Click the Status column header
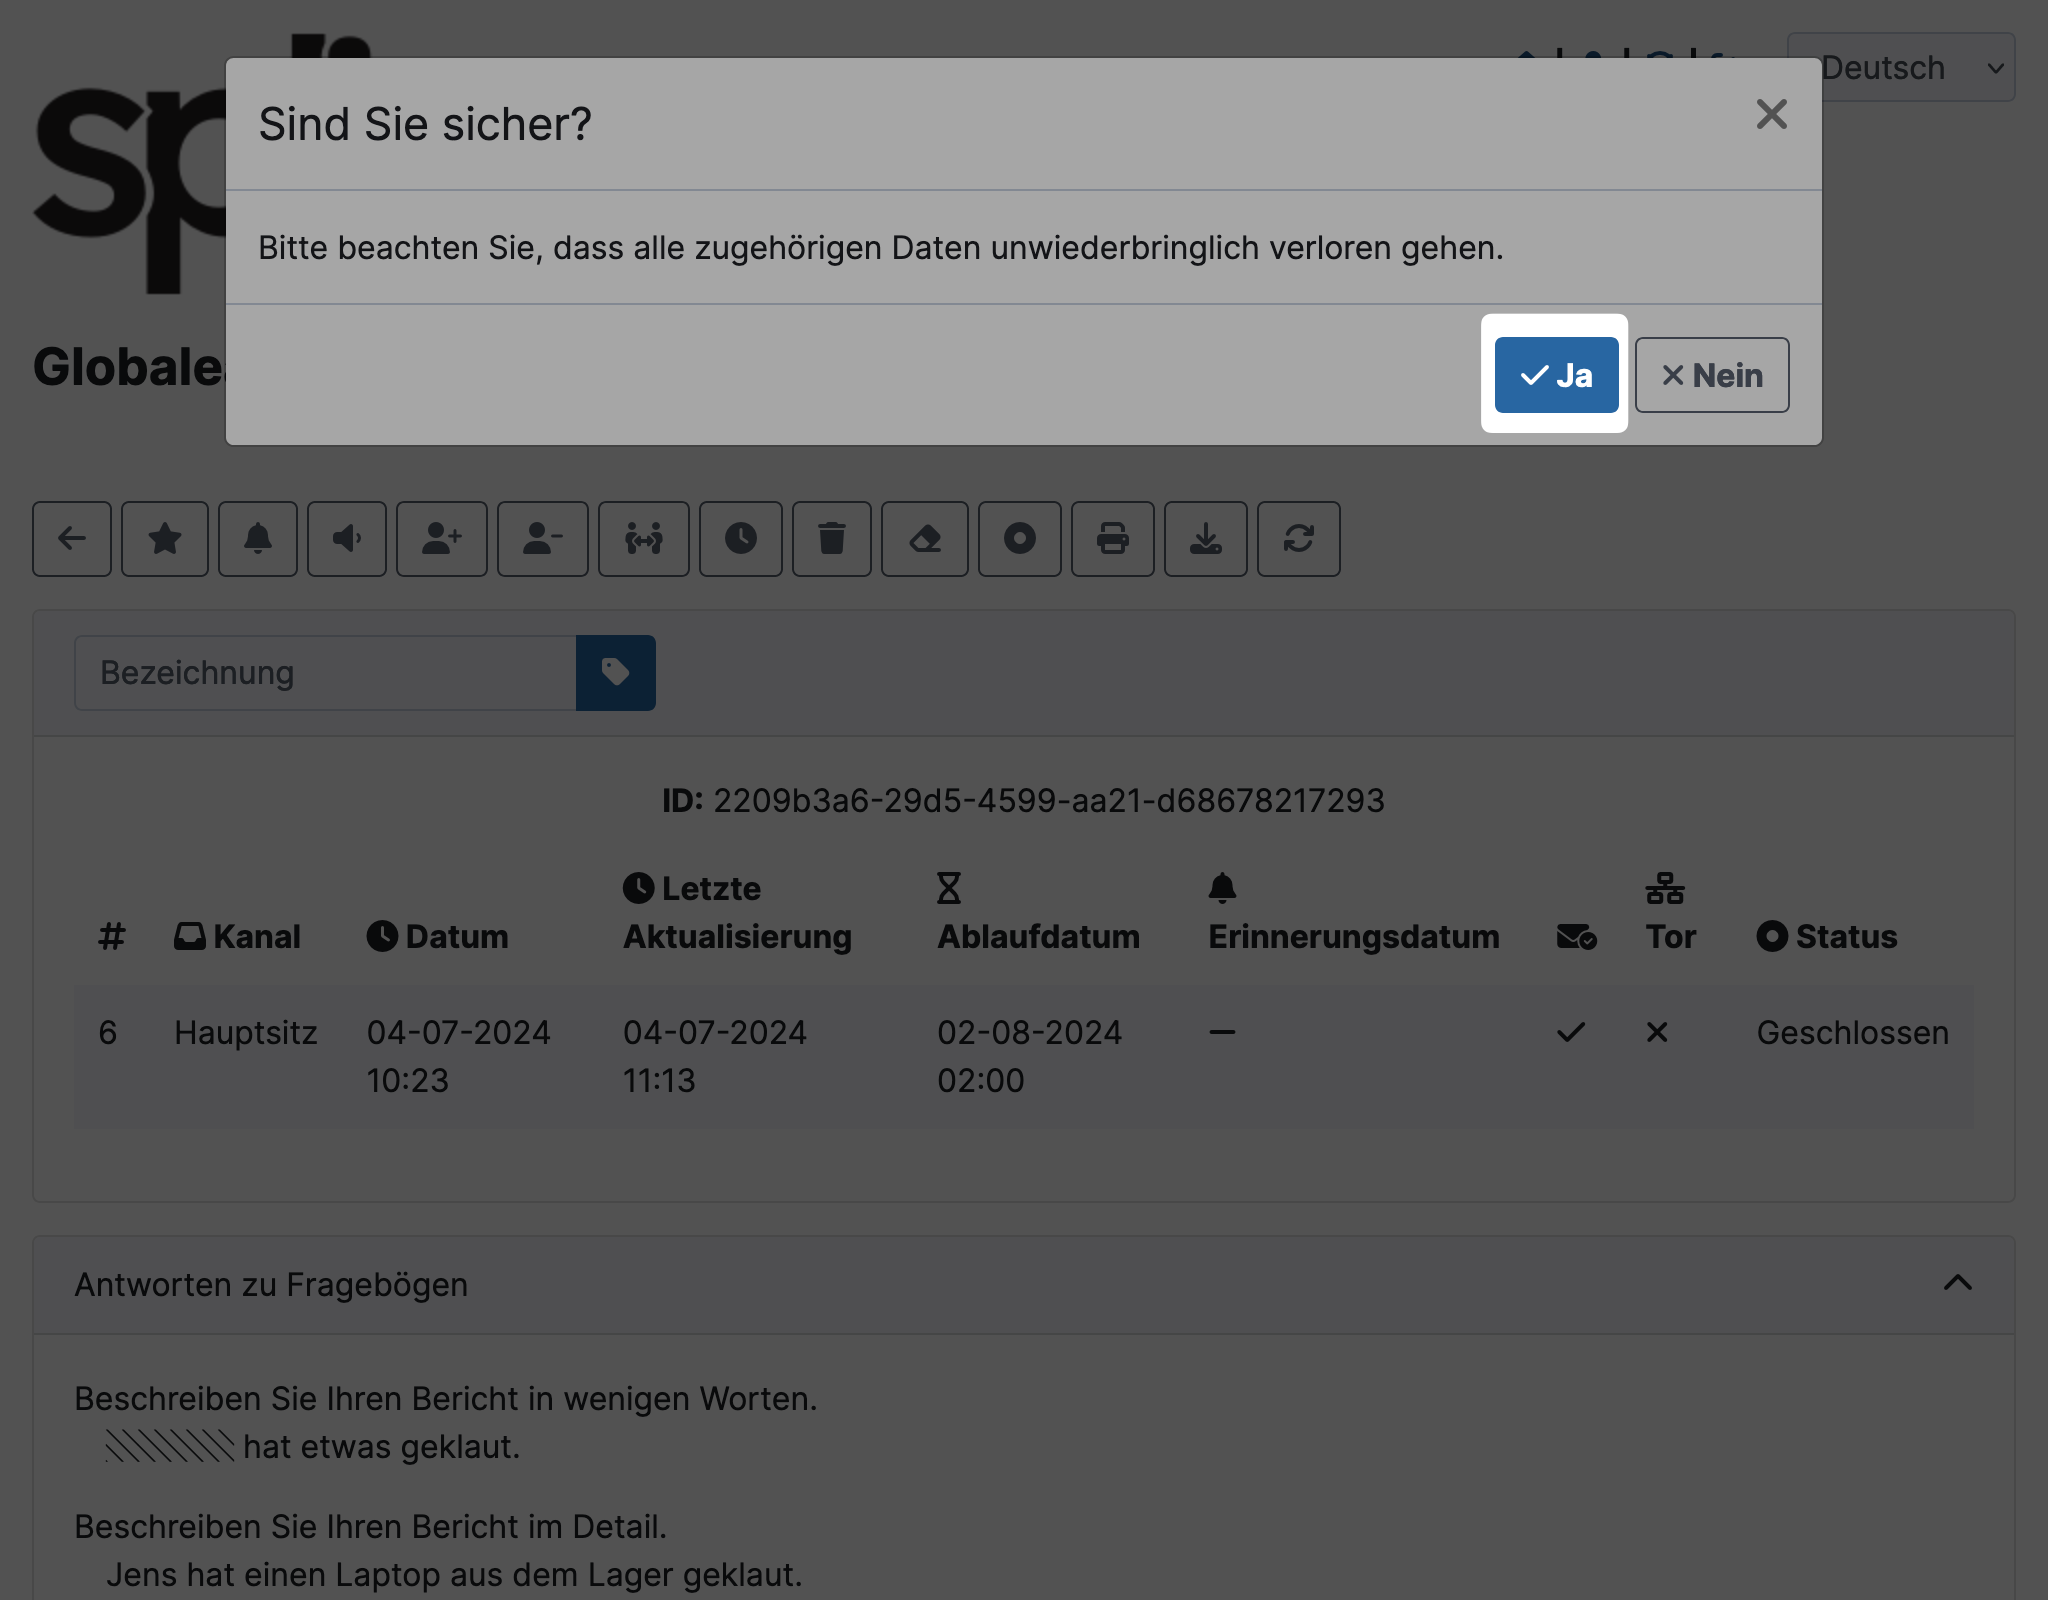This screenshot has width=2048, height=1600. (1827, 937)
